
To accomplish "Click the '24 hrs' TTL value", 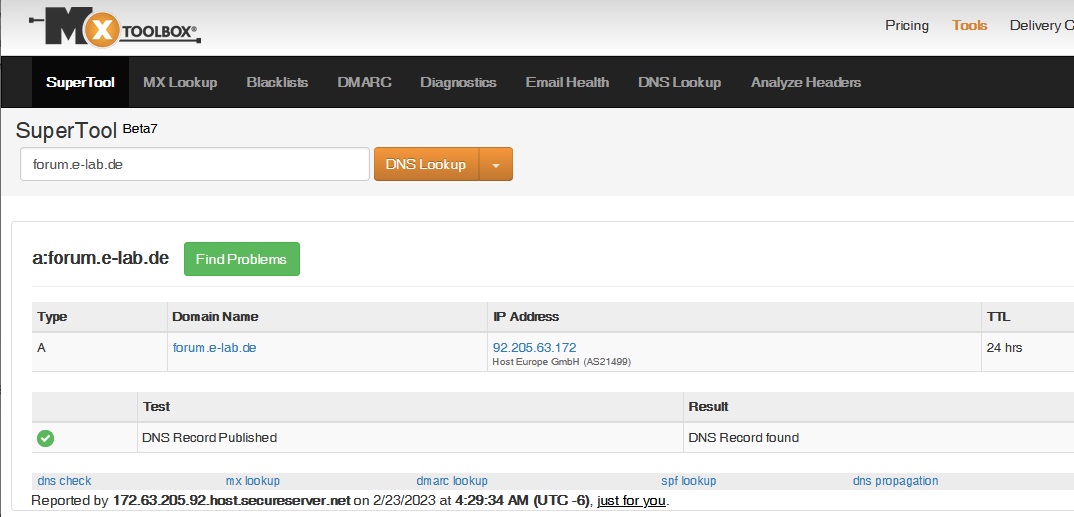I will click(1004, 348).
